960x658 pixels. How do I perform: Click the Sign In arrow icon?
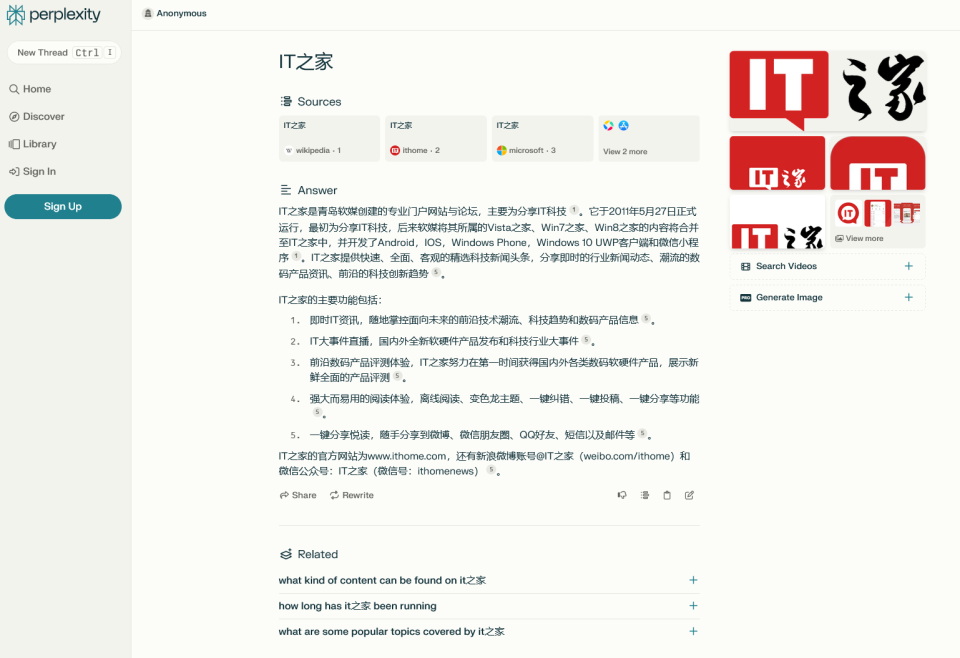[14, 171]
